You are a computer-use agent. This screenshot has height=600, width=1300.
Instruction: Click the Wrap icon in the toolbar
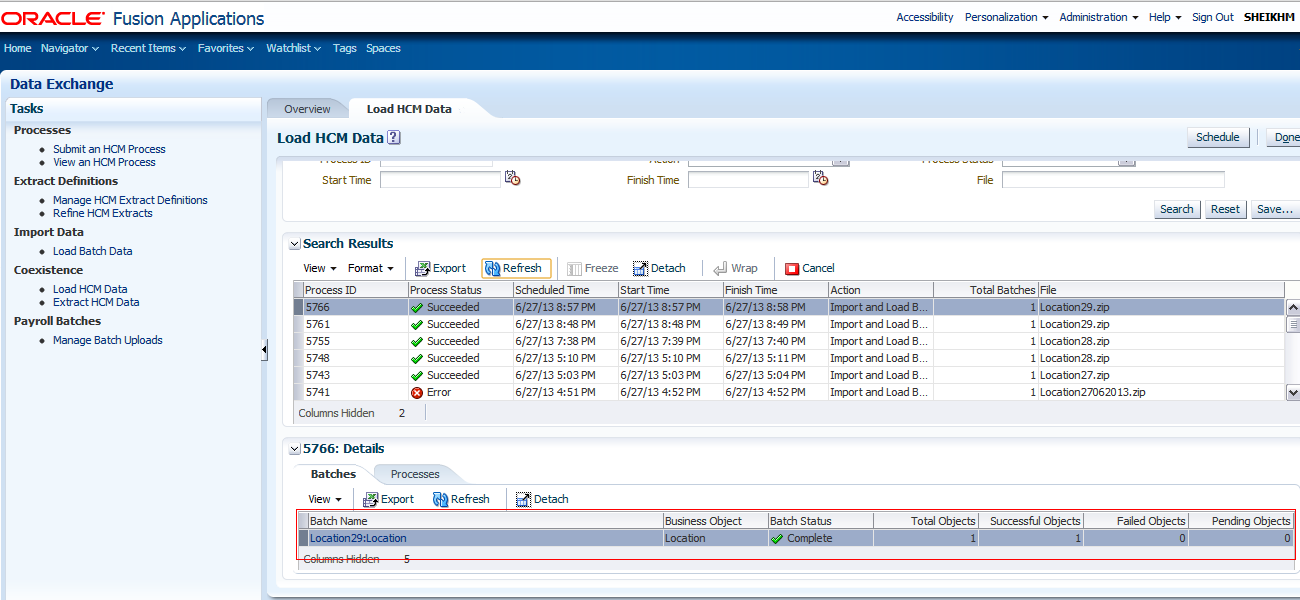(x=737, y=268)
